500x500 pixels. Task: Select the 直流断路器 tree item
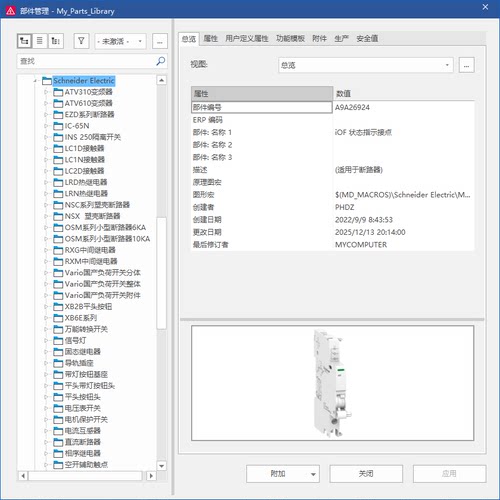pos(82,442)
